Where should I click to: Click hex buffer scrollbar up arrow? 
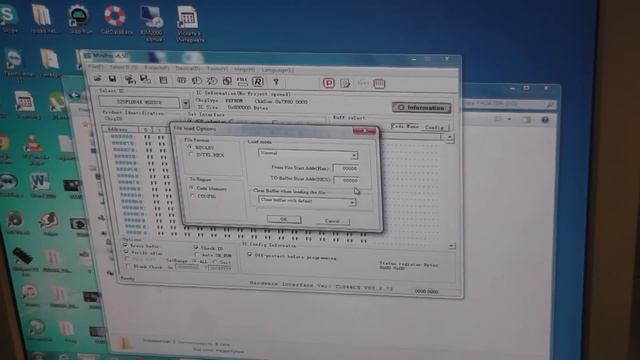click(450, 137)
